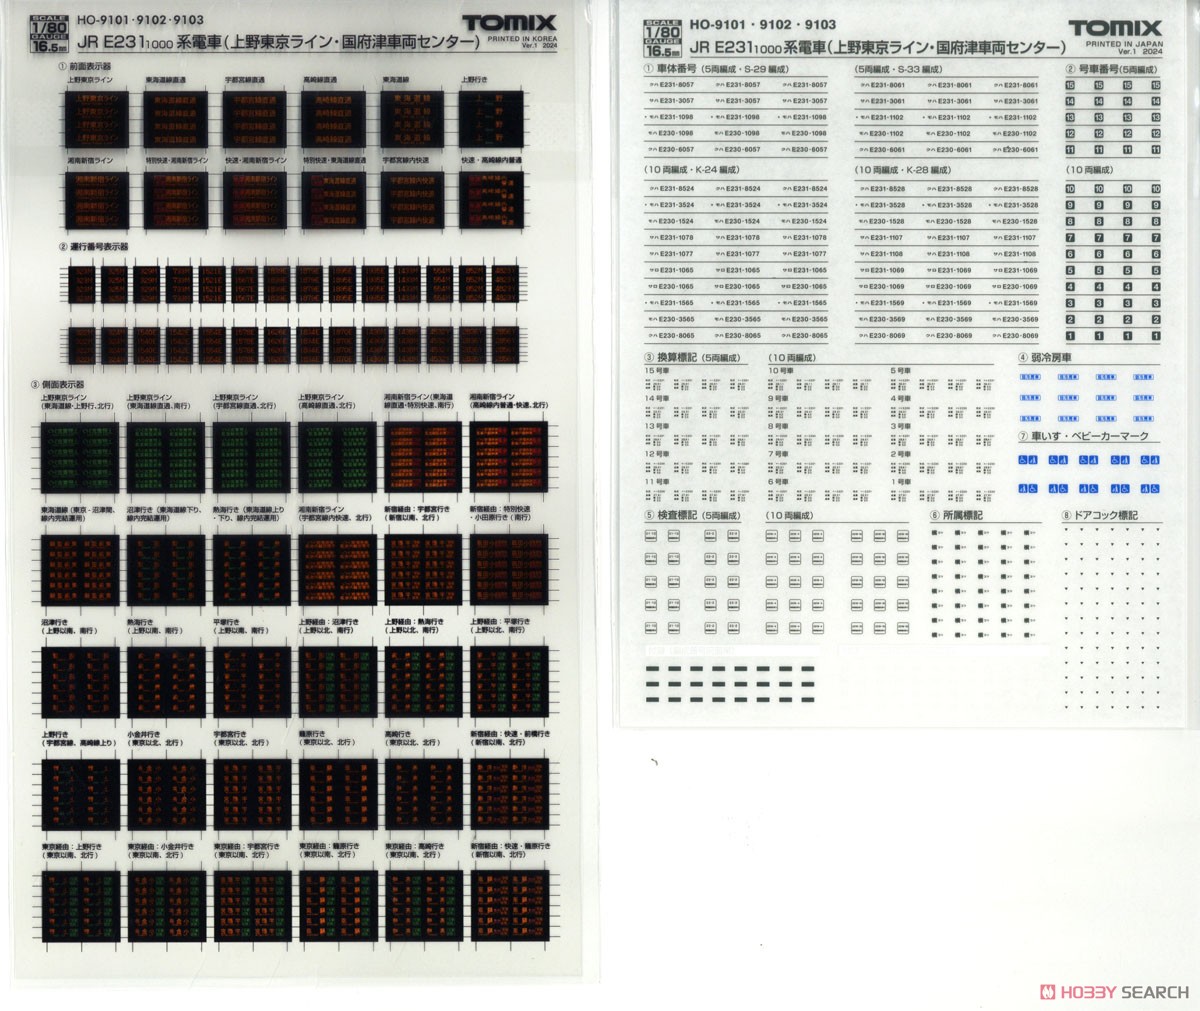Select the side display decal labelled '新宿経由:快速・前橋行き'
The height and width of the screenshot is (1011, 1200).
point(508,794)
